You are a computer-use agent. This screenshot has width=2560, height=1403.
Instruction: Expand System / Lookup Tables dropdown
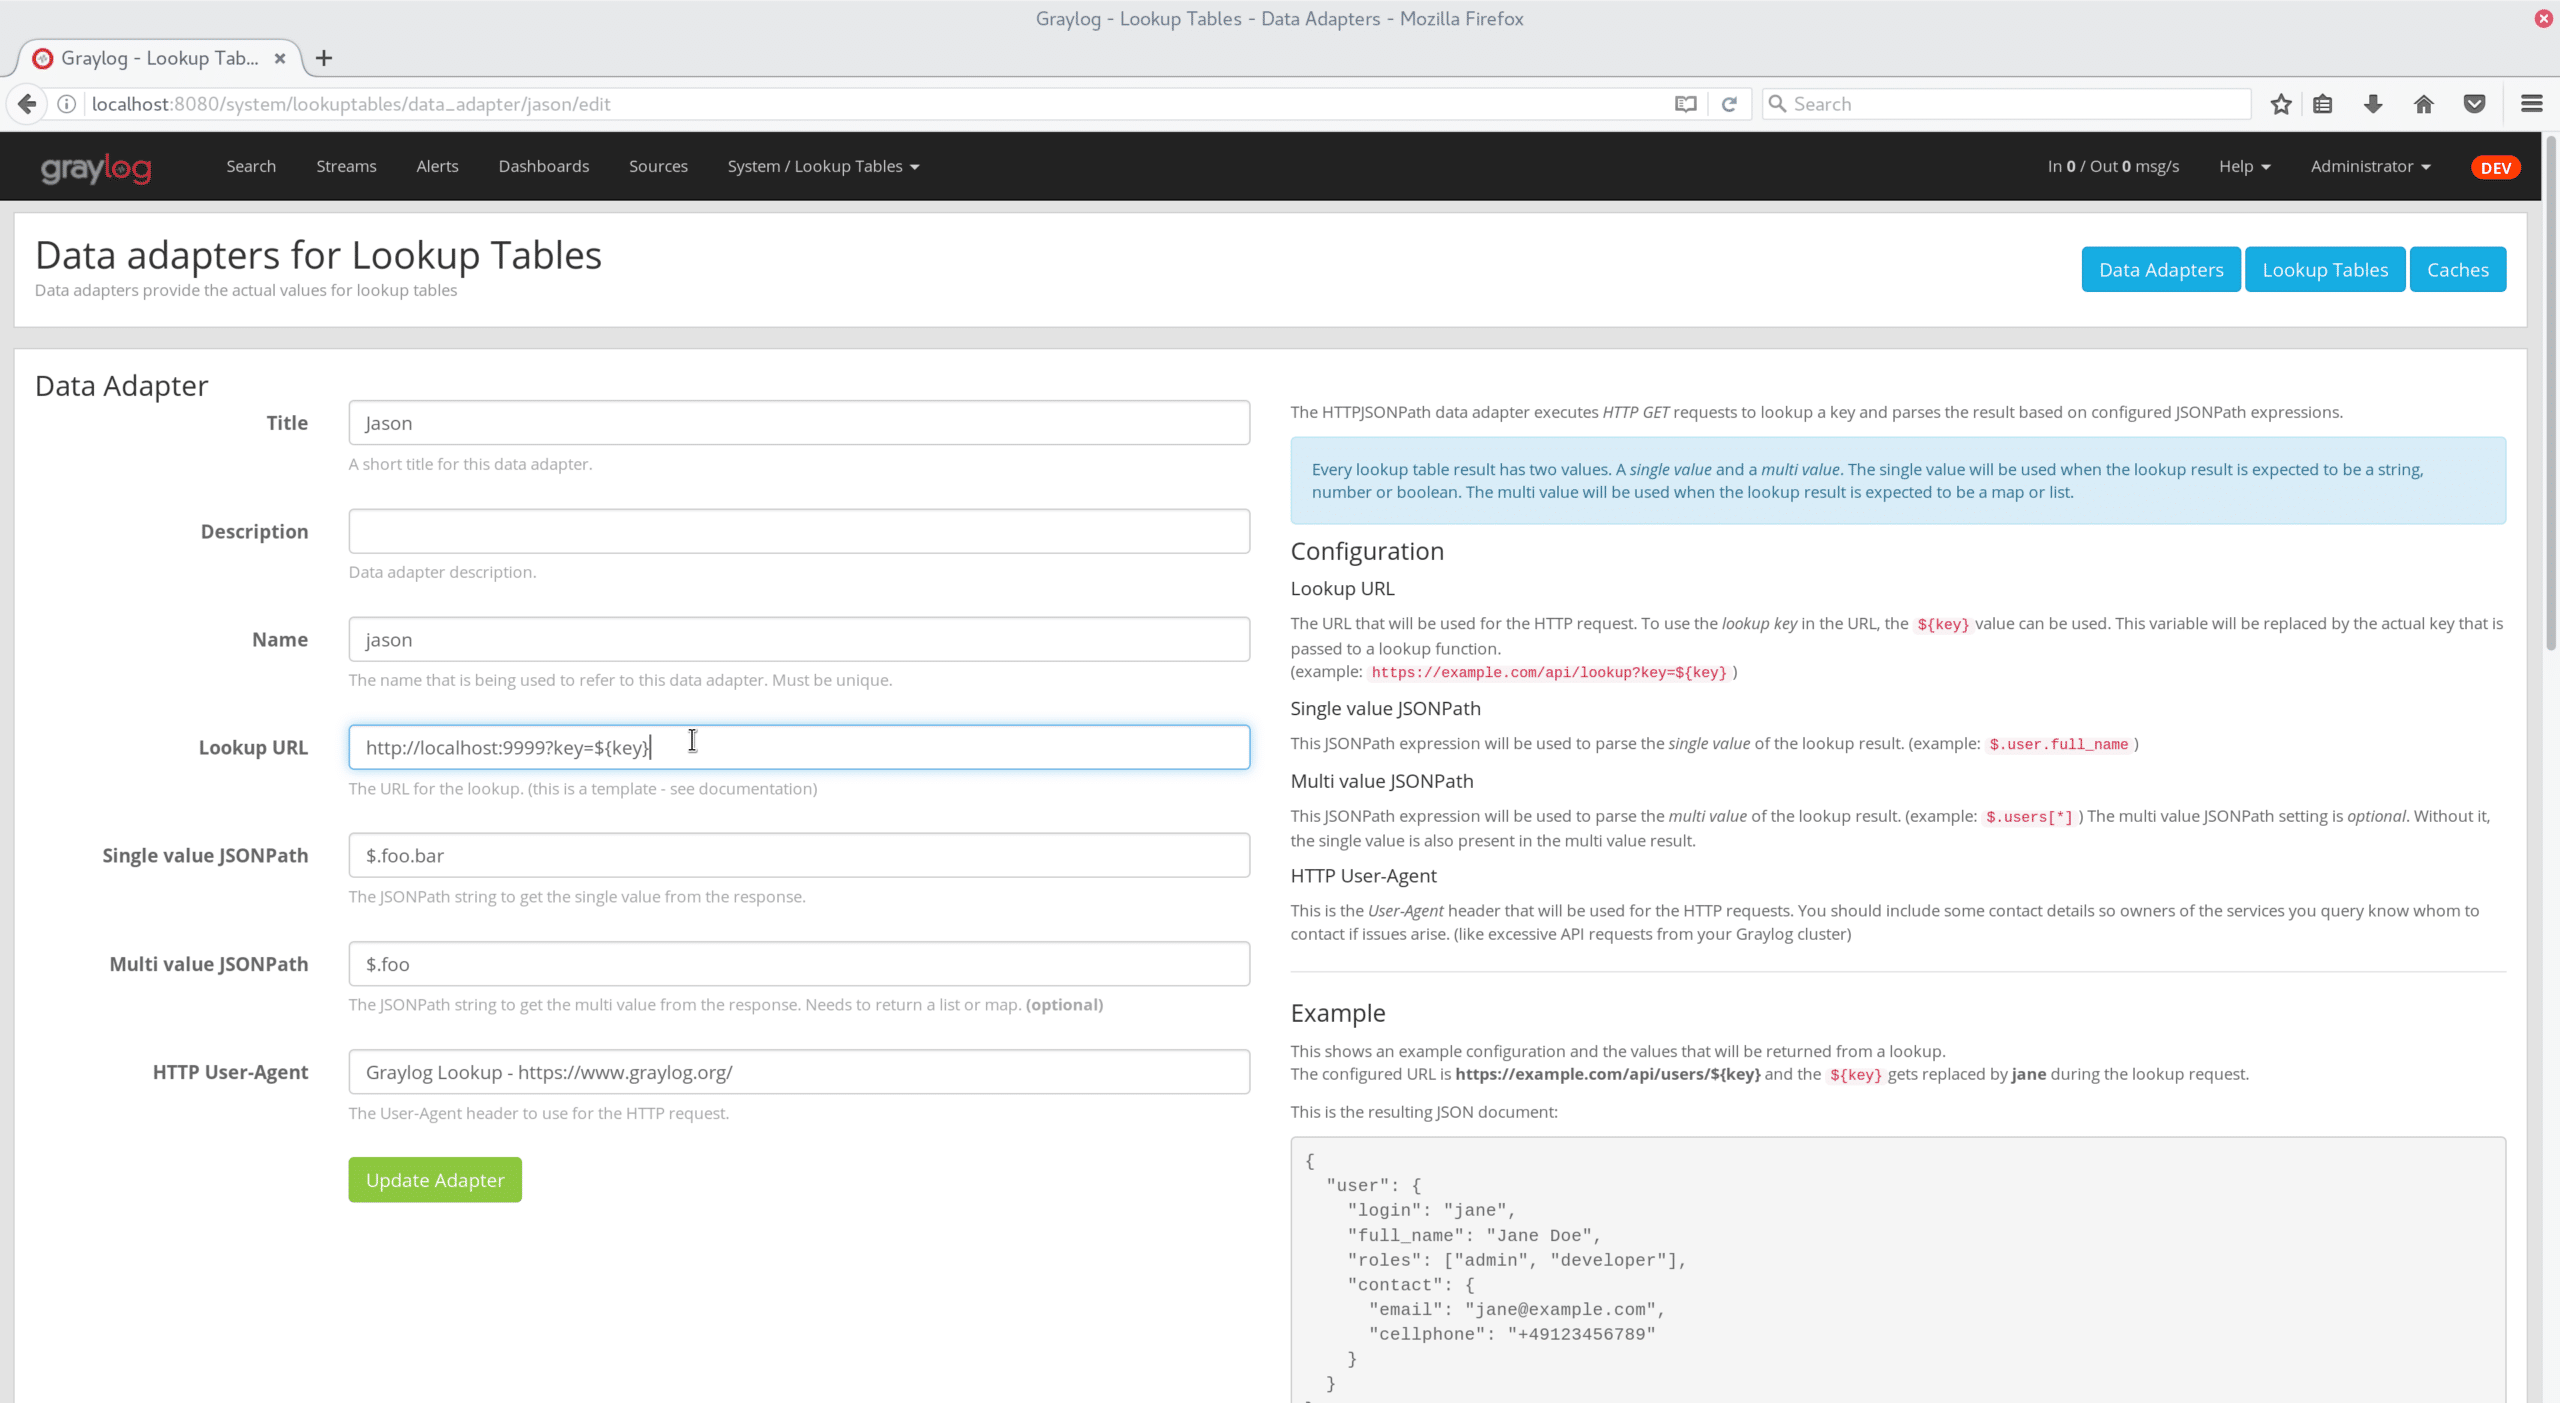click(x=822, y=166)
